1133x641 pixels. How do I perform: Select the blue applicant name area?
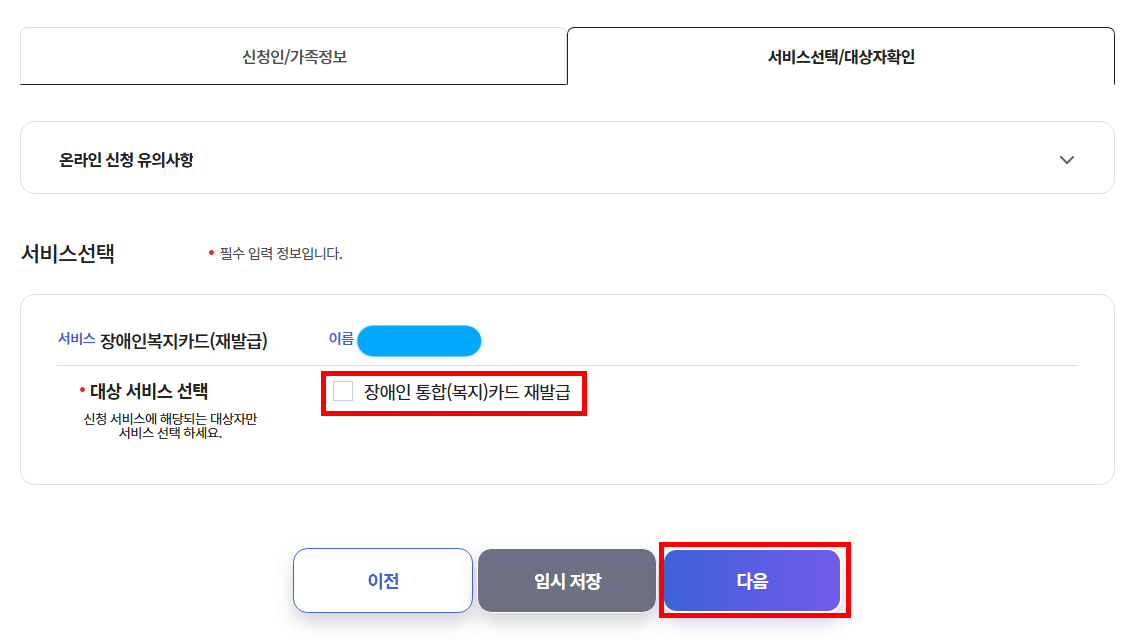[419, 340]
